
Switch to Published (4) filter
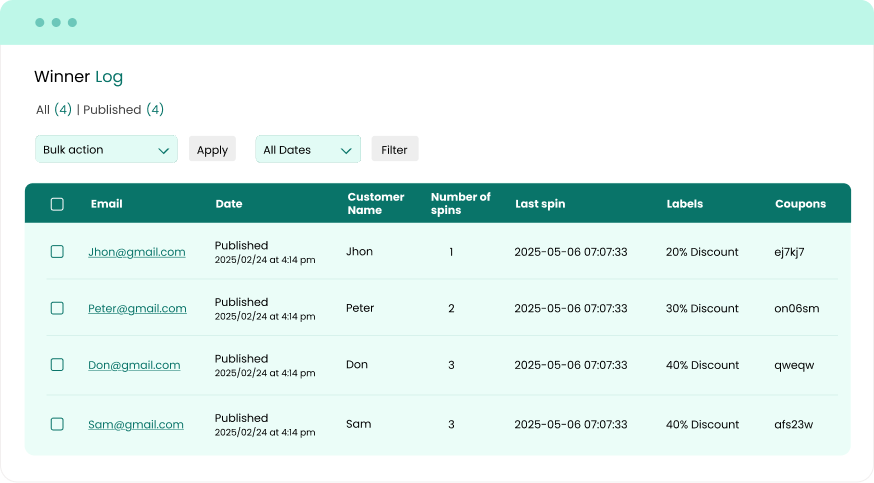(123, 109)
